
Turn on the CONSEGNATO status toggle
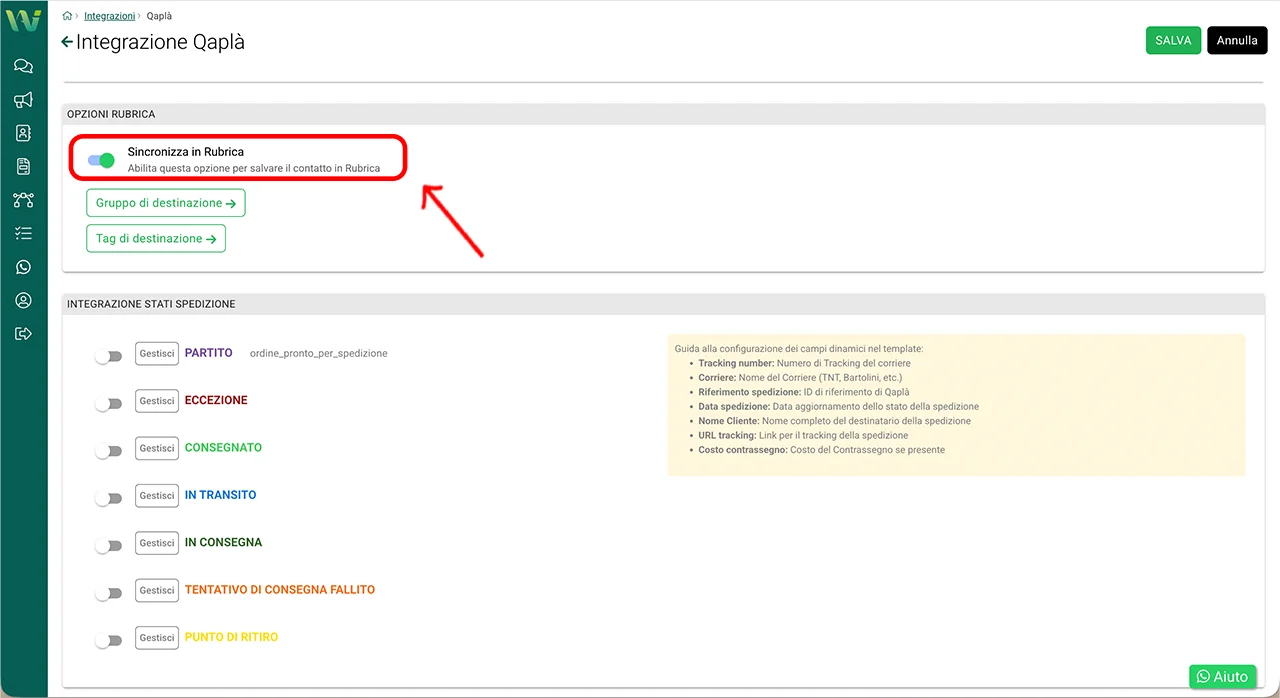click(108, 451)
